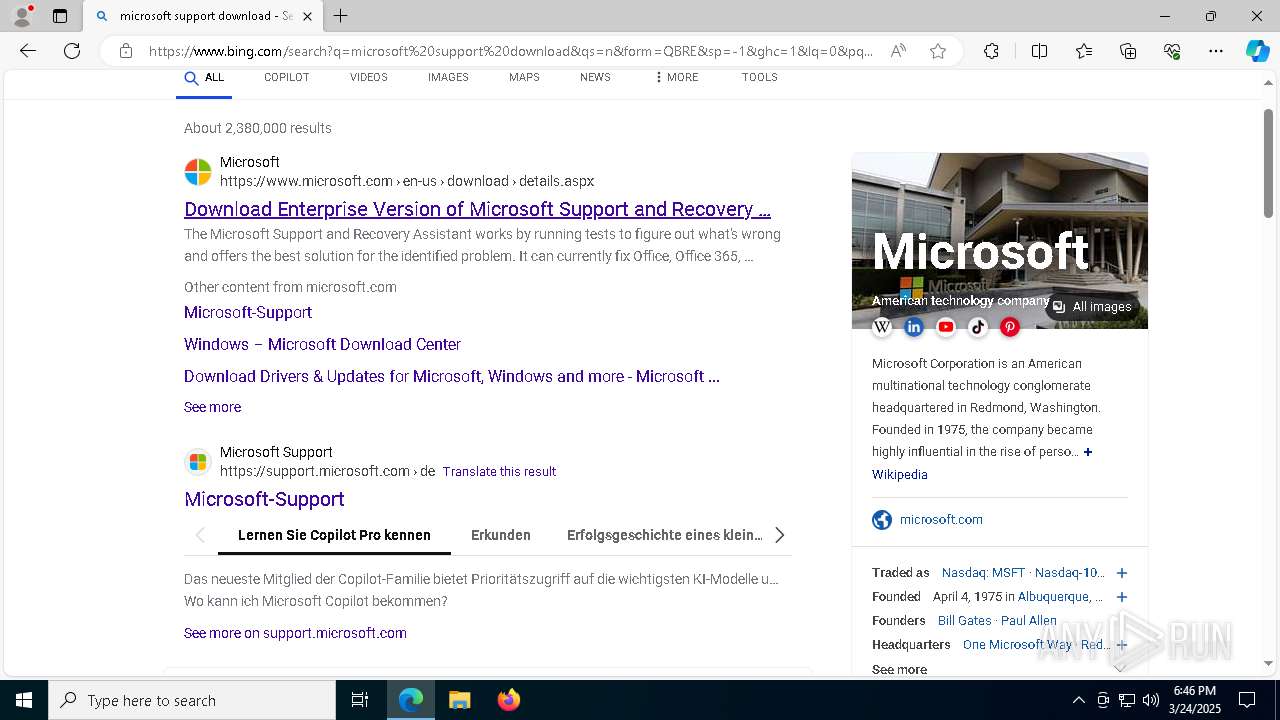1280x720 pixels.
Task: Expand See more in knowledge panel
Action: 899,669
